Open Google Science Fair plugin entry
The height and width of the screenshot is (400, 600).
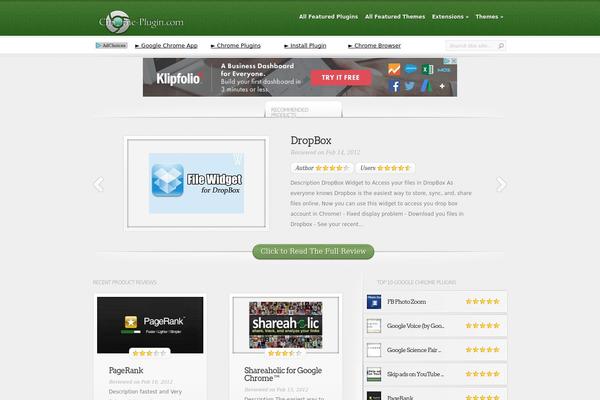pyautogui.click(x=414, y=350)
